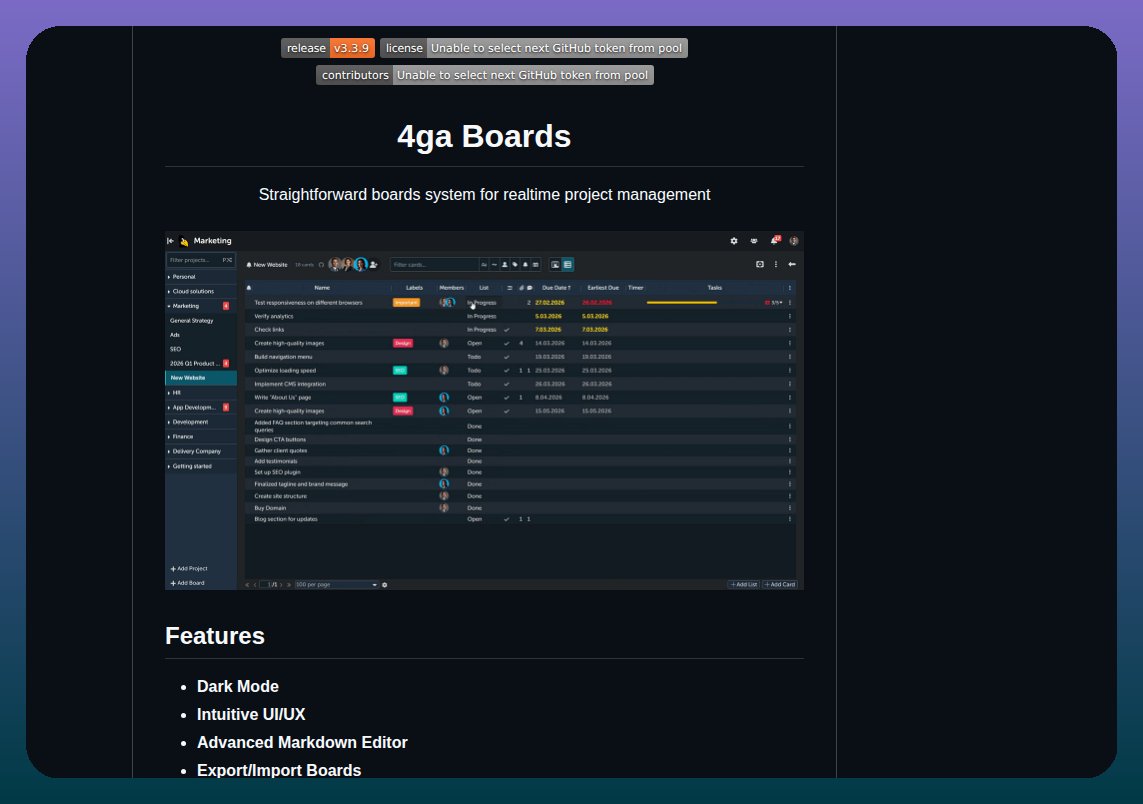
Task: Click the Advanced Markdown Editor feature text
Action: (x=302, y=743)
